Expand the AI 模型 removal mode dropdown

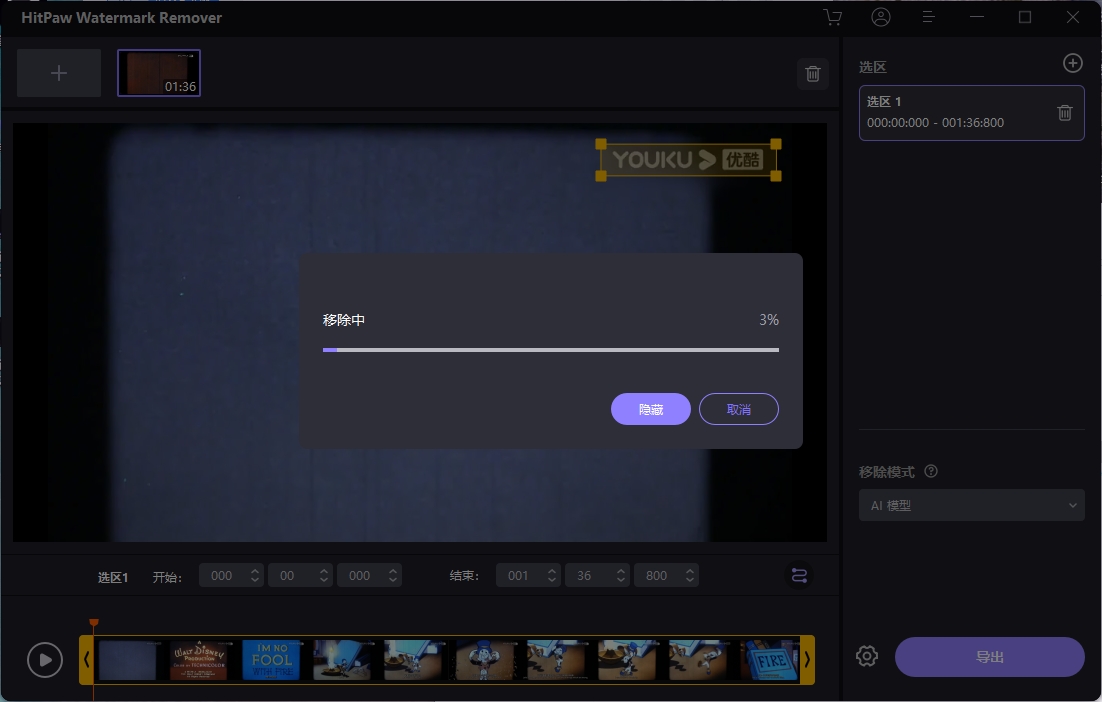point(971,505)
